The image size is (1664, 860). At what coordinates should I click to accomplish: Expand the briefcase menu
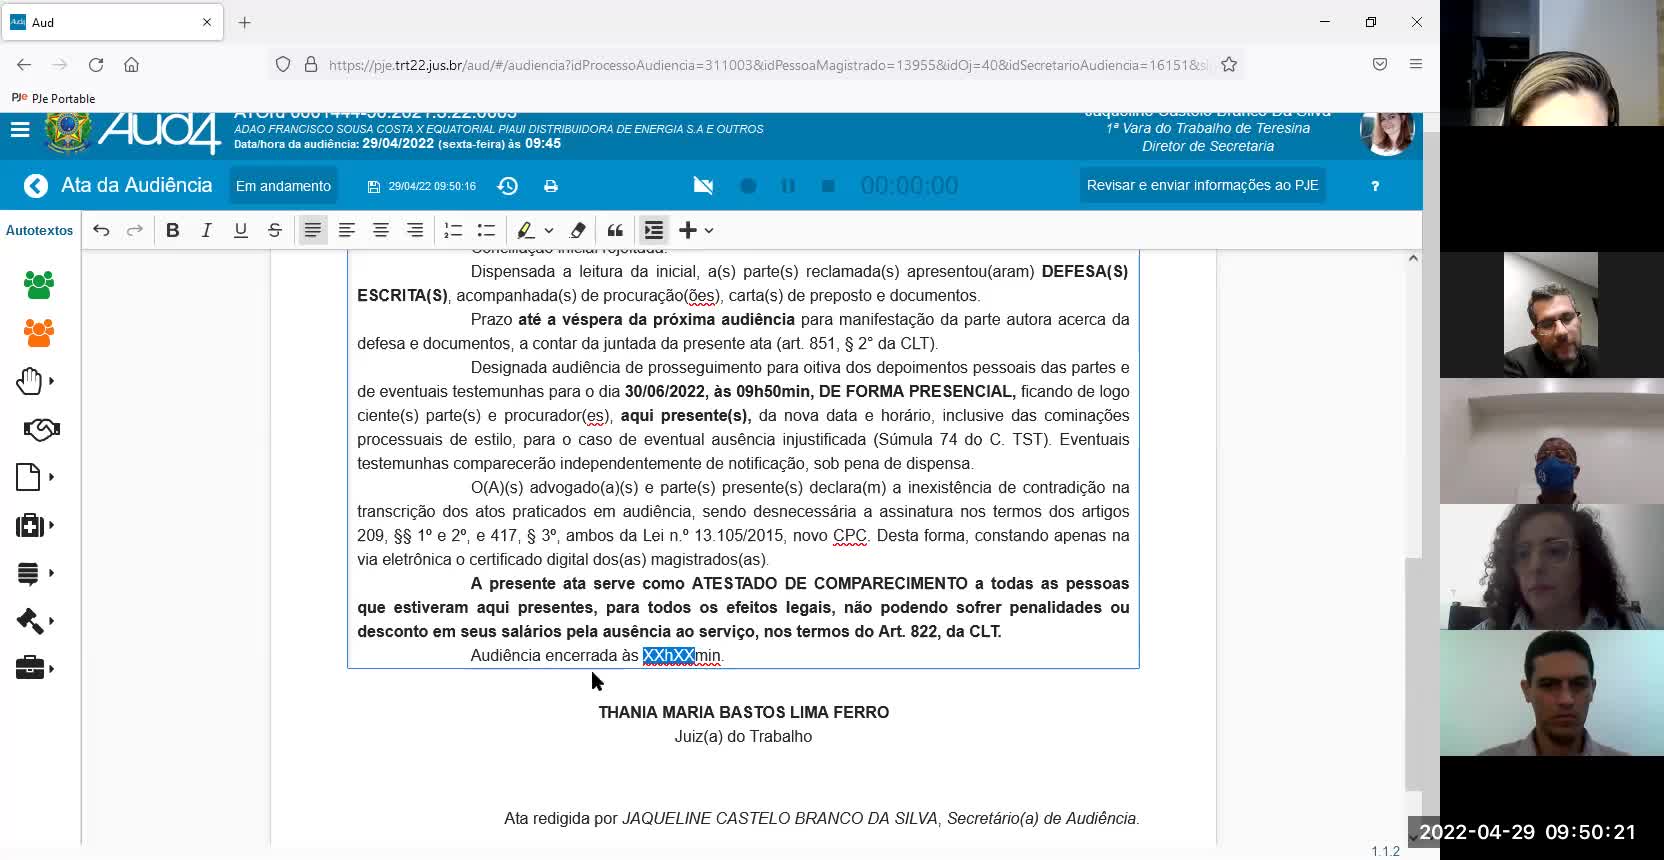[x=35, y=668]
